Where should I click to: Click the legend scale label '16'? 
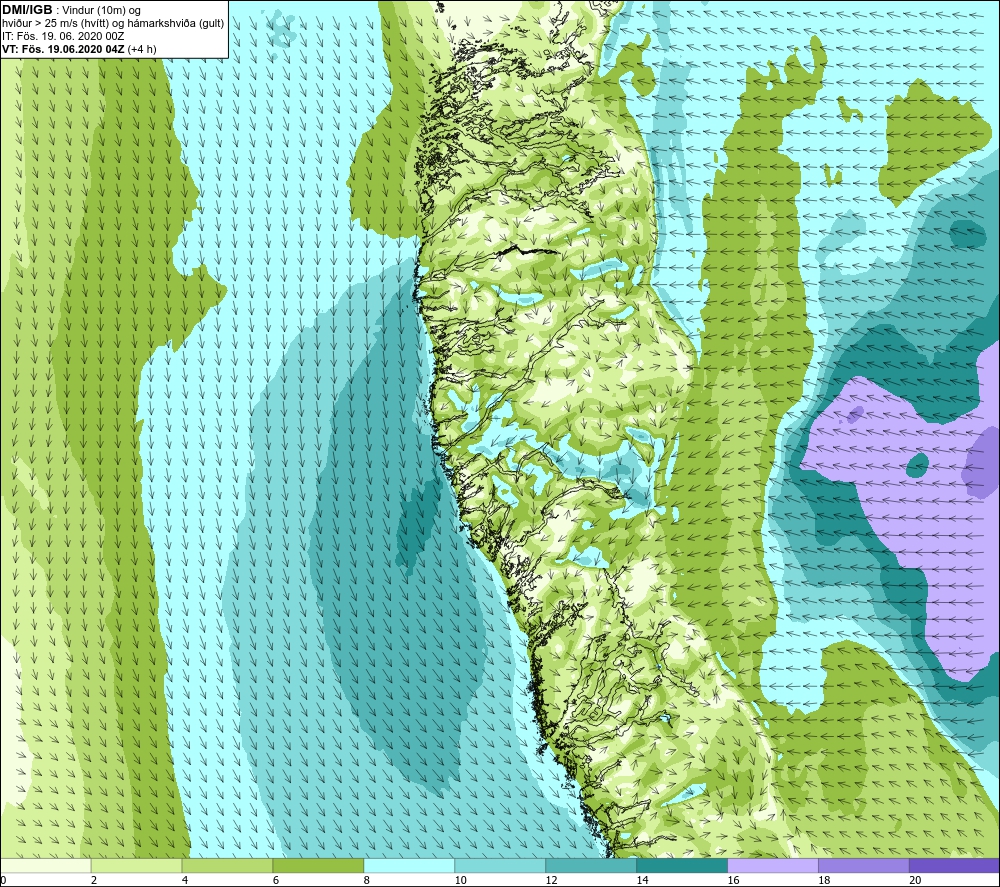(733, 880)
